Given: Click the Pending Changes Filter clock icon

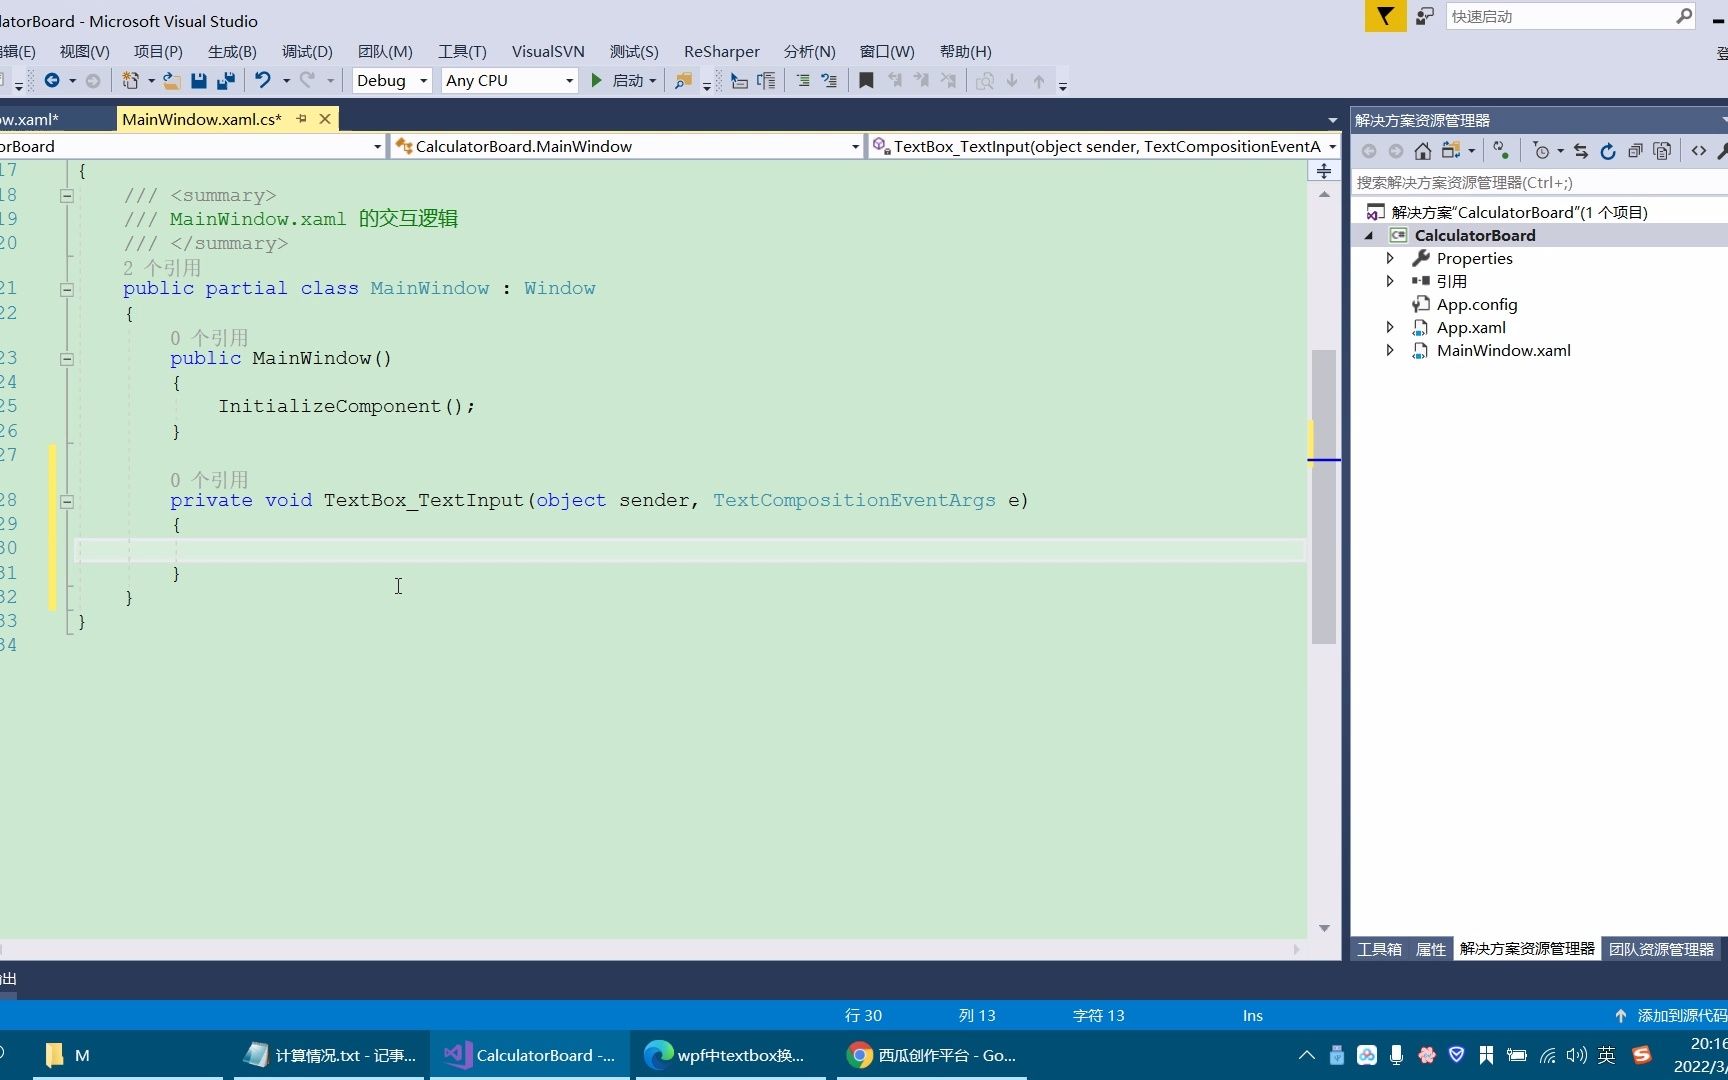Looking at the screenshot, I should click(x=1541, y=151).
